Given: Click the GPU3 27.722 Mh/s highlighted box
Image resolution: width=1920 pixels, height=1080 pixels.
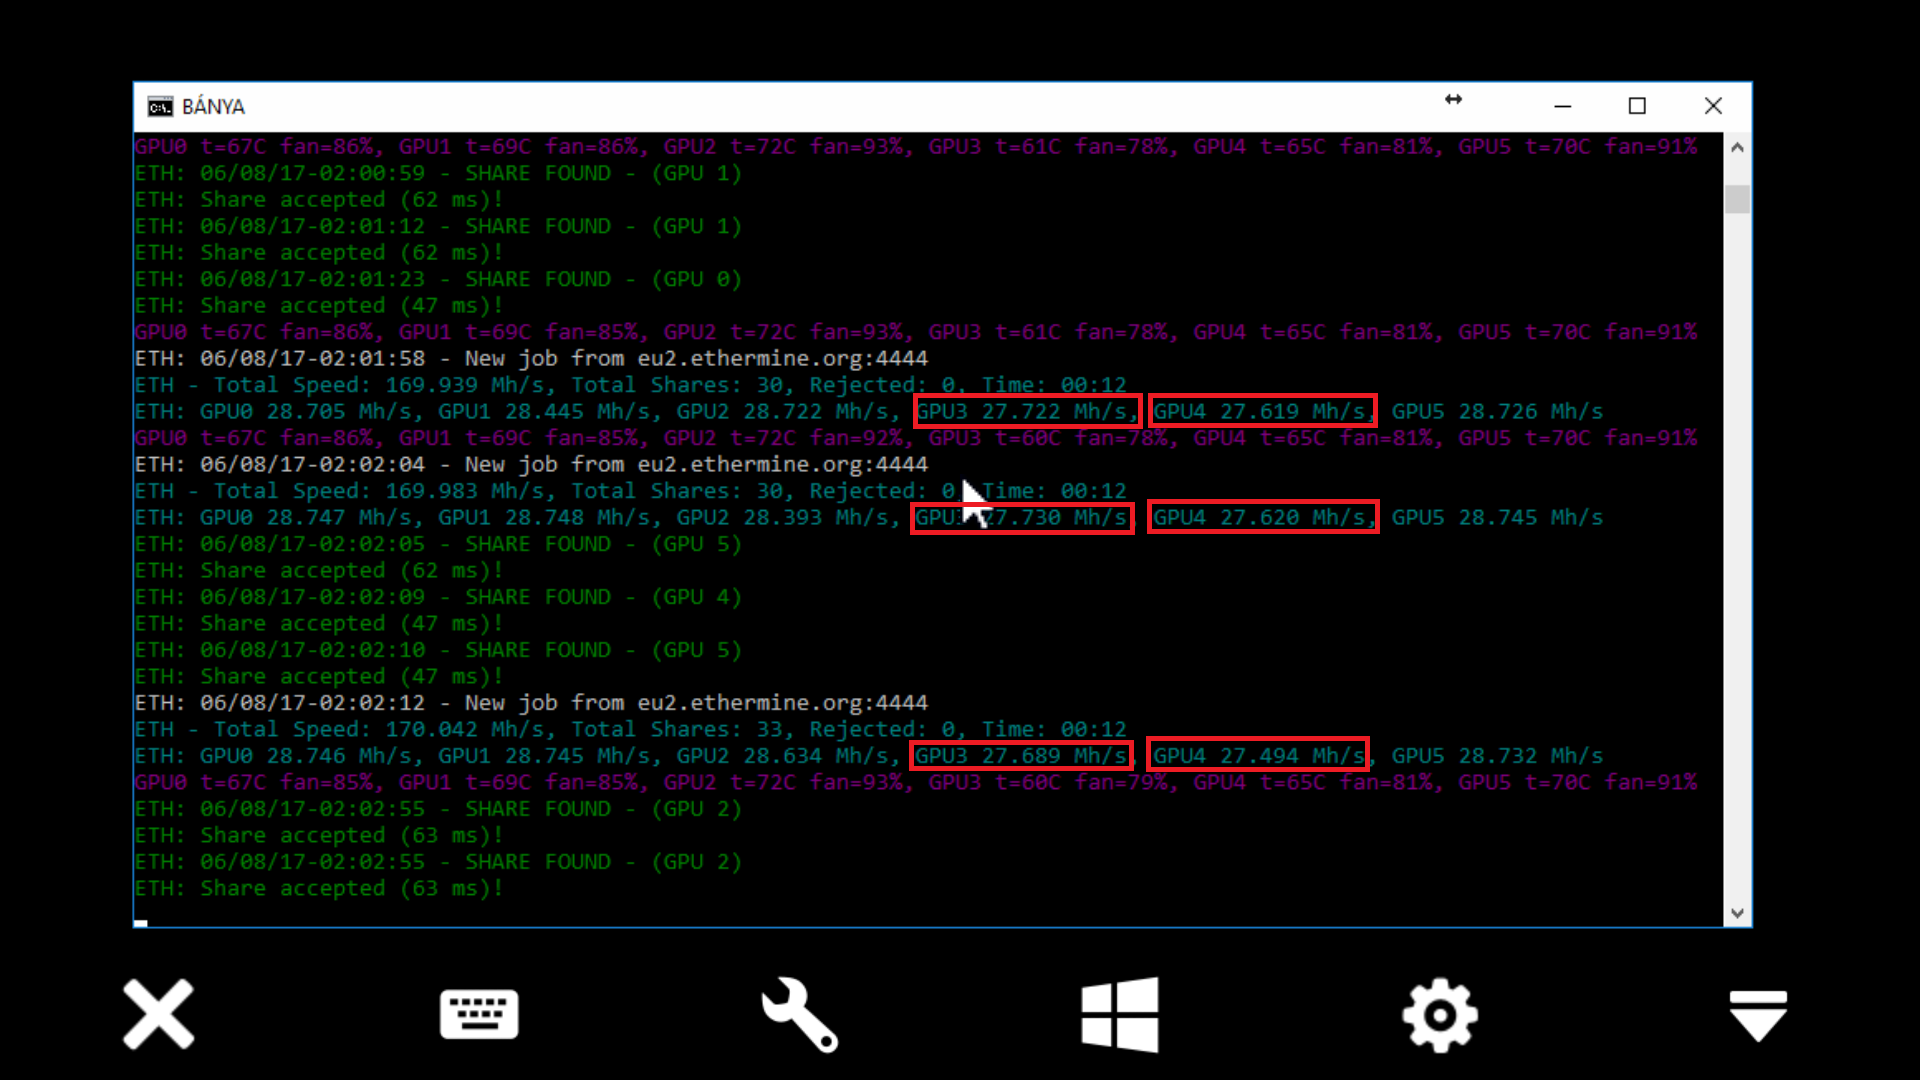Looking at the screenshot, I should [x=1026, y=411].
